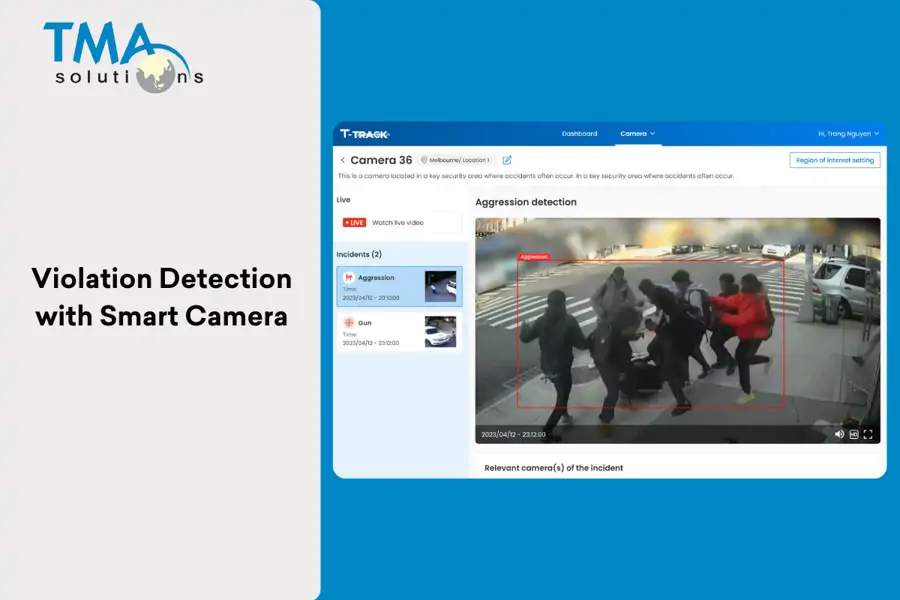Select the Gun incident card
This screenshot has height=600, width=900.
[x=399, y=331]
